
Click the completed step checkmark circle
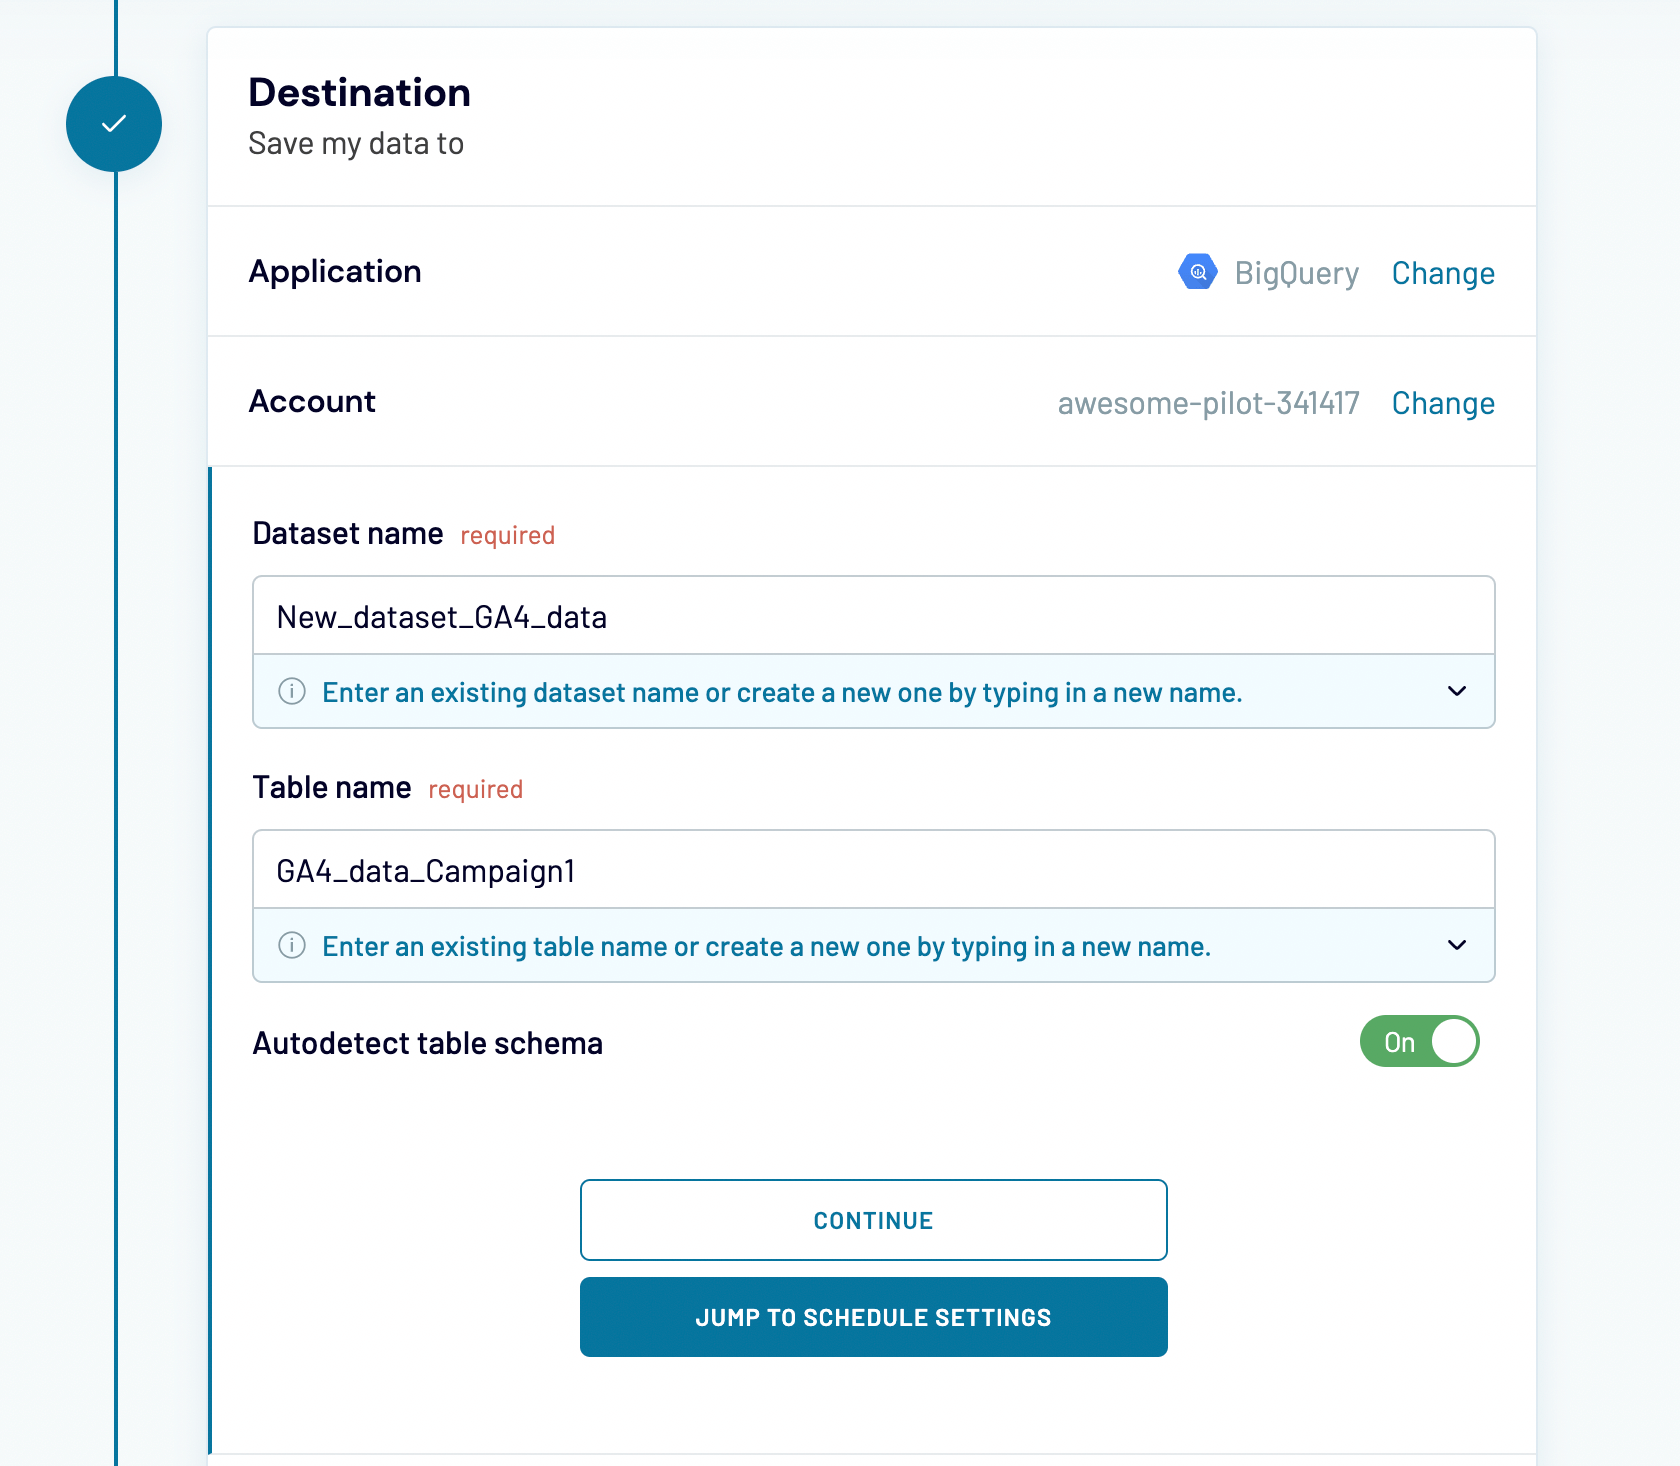pos(113,123)
